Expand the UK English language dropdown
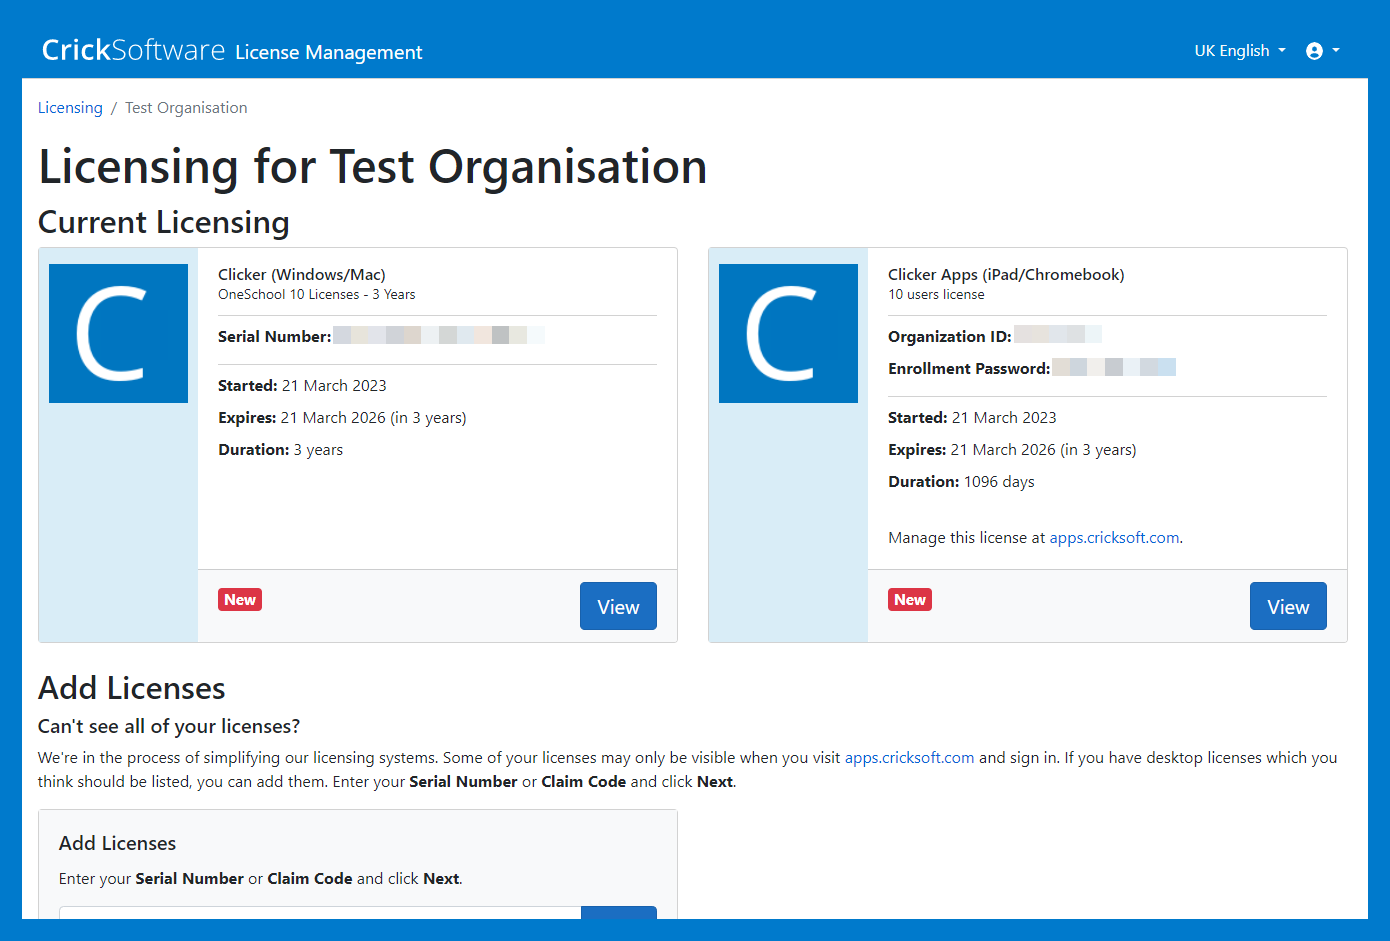 pos(1239,51)
